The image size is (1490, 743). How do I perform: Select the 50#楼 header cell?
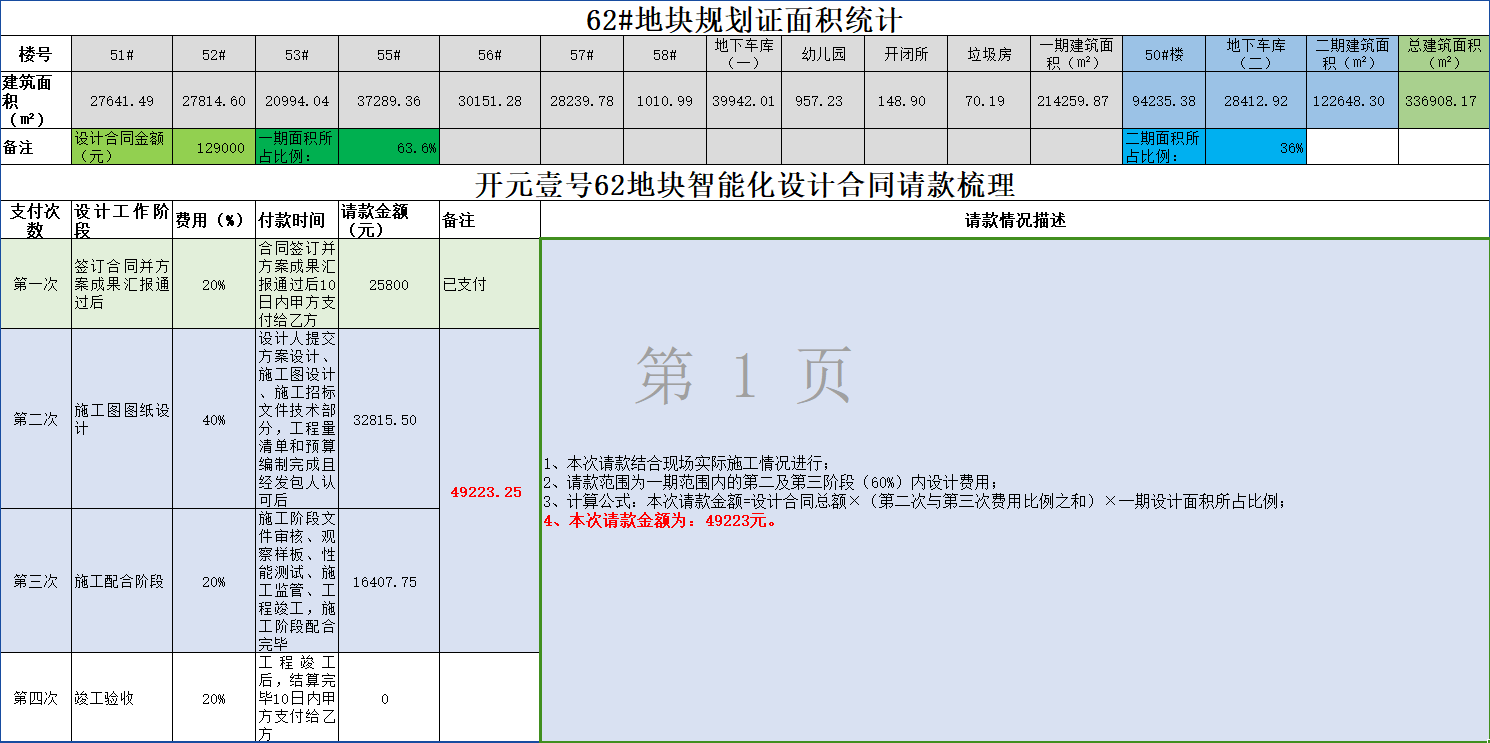point(1163,55)
